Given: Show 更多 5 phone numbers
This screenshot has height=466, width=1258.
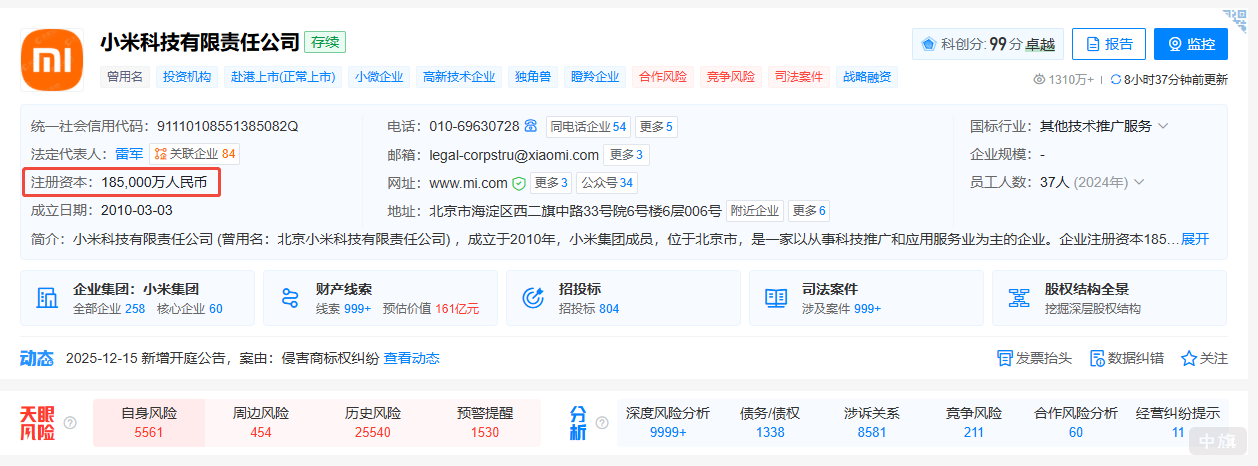Looking at the screenshot, I should tap(656, 126).
